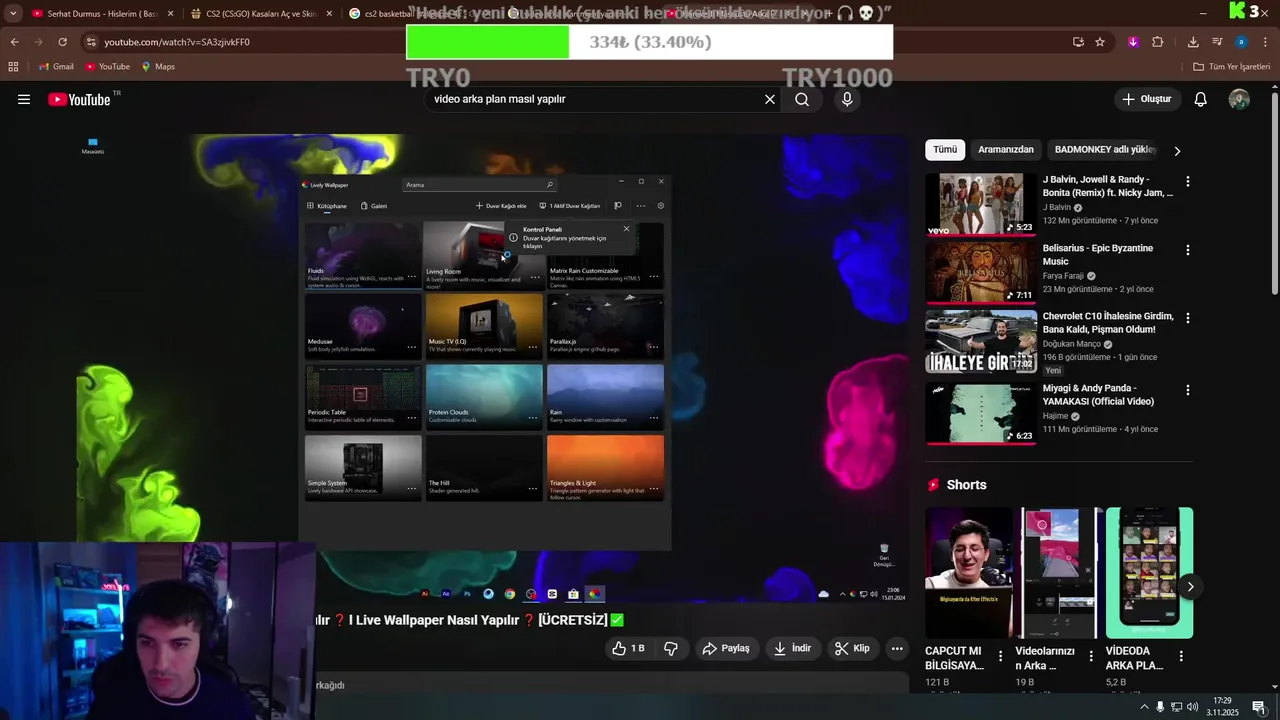Open options for Miyagi YAMAKASI video
The image size is (1280, 720).
tap(1188, 390)
